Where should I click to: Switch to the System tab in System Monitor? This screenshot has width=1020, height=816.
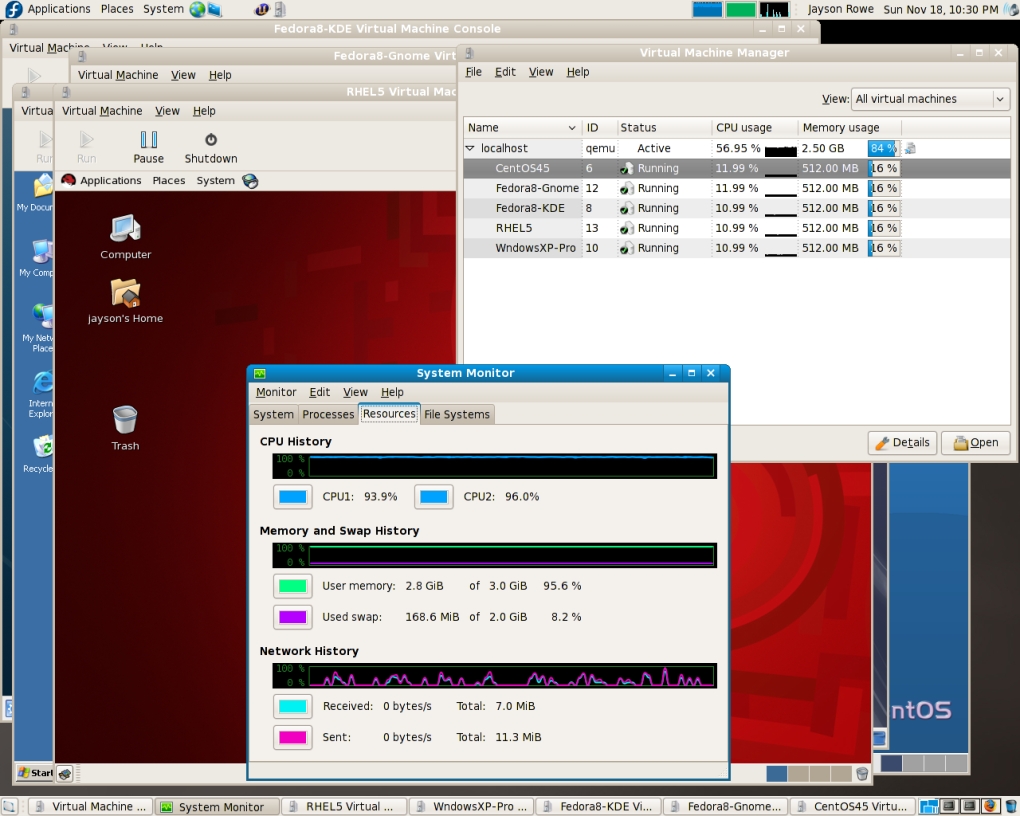(273, 415)
